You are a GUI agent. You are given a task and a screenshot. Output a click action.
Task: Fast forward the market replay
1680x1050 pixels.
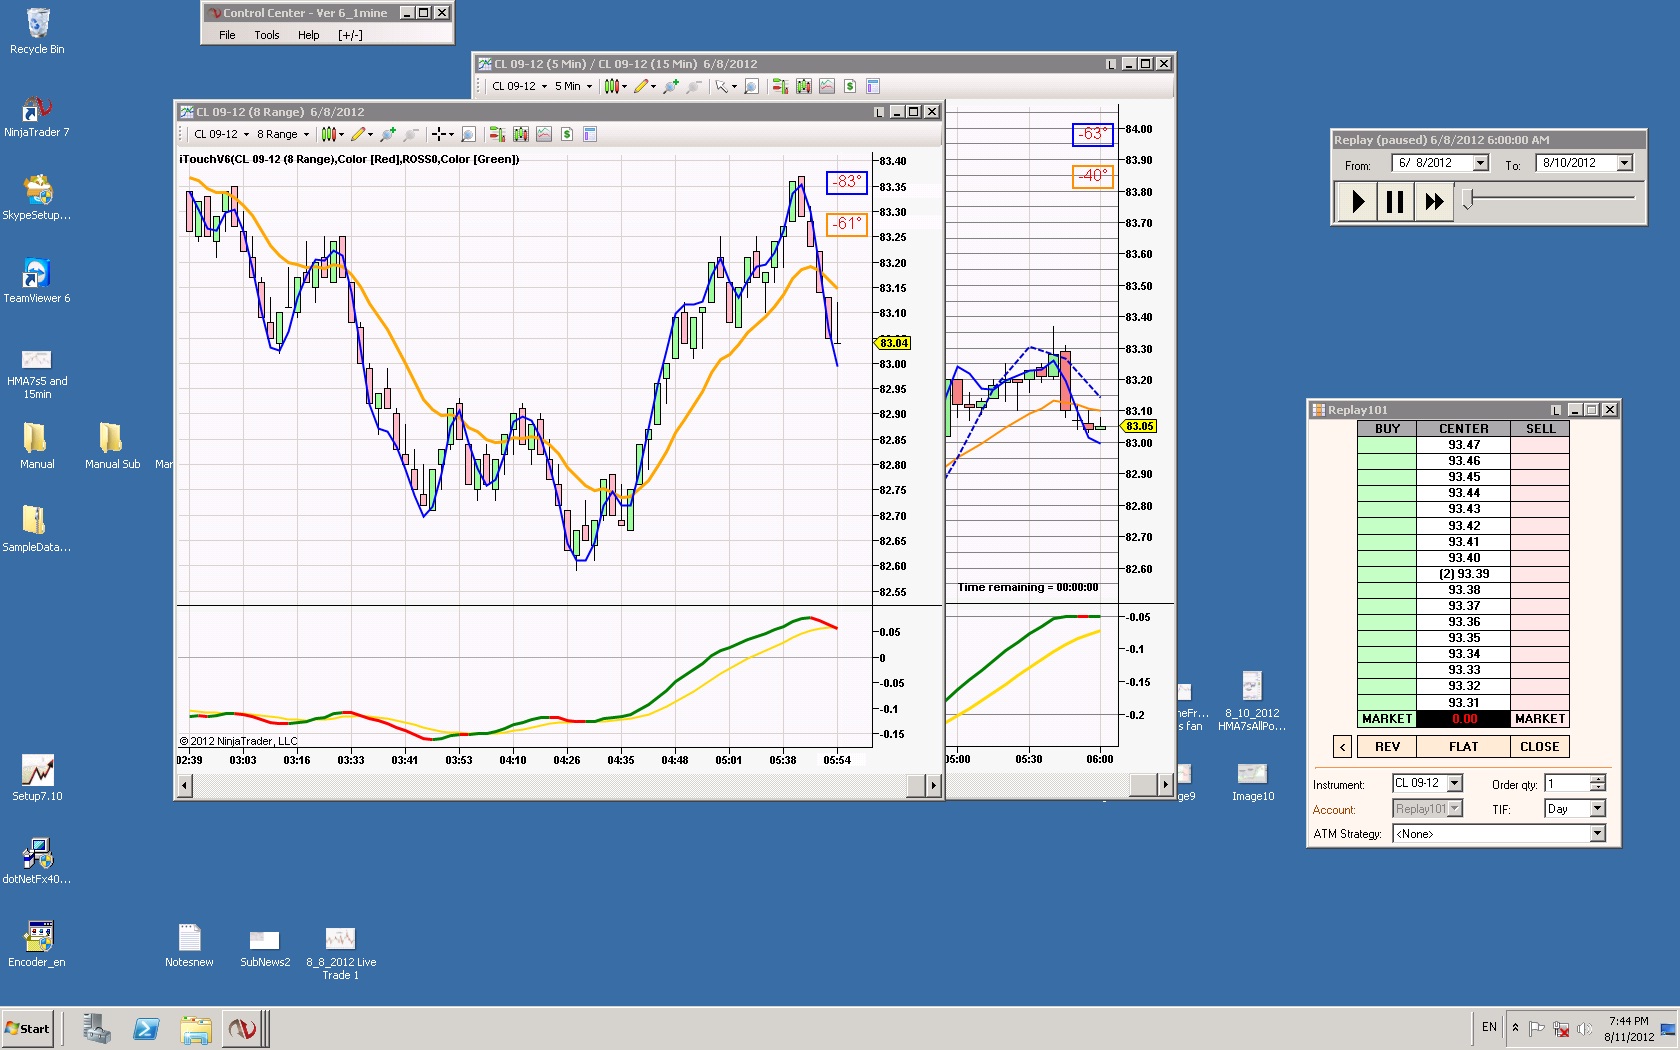(1434, 202)
